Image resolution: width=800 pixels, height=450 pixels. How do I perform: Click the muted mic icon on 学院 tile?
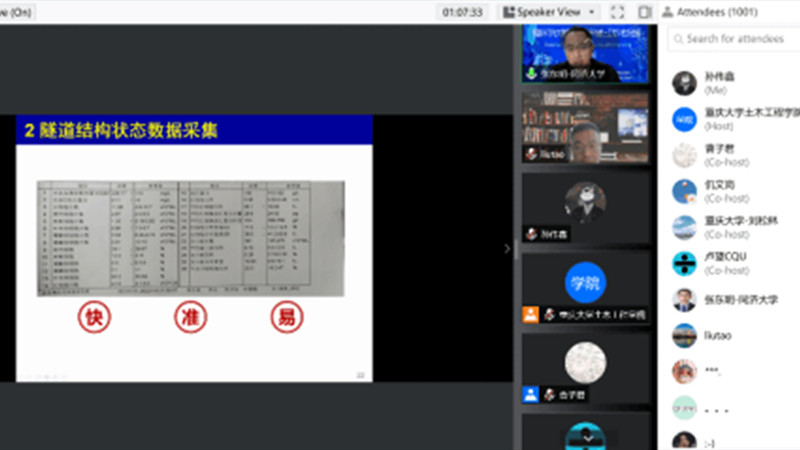[549, 314]
